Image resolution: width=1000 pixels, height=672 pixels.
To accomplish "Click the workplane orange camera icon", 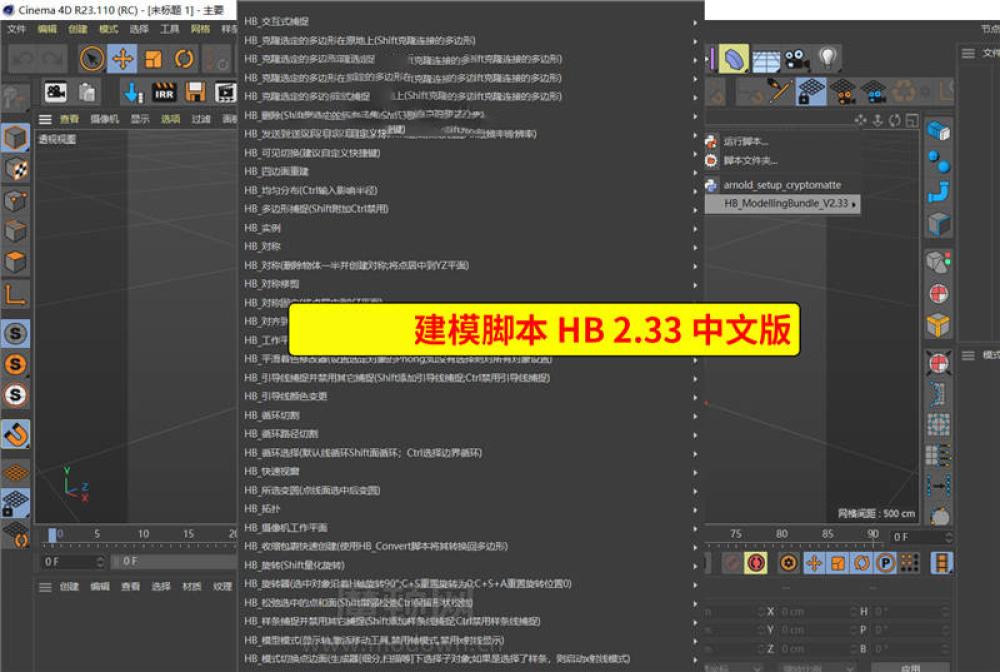I will click(x=843, y=92).
